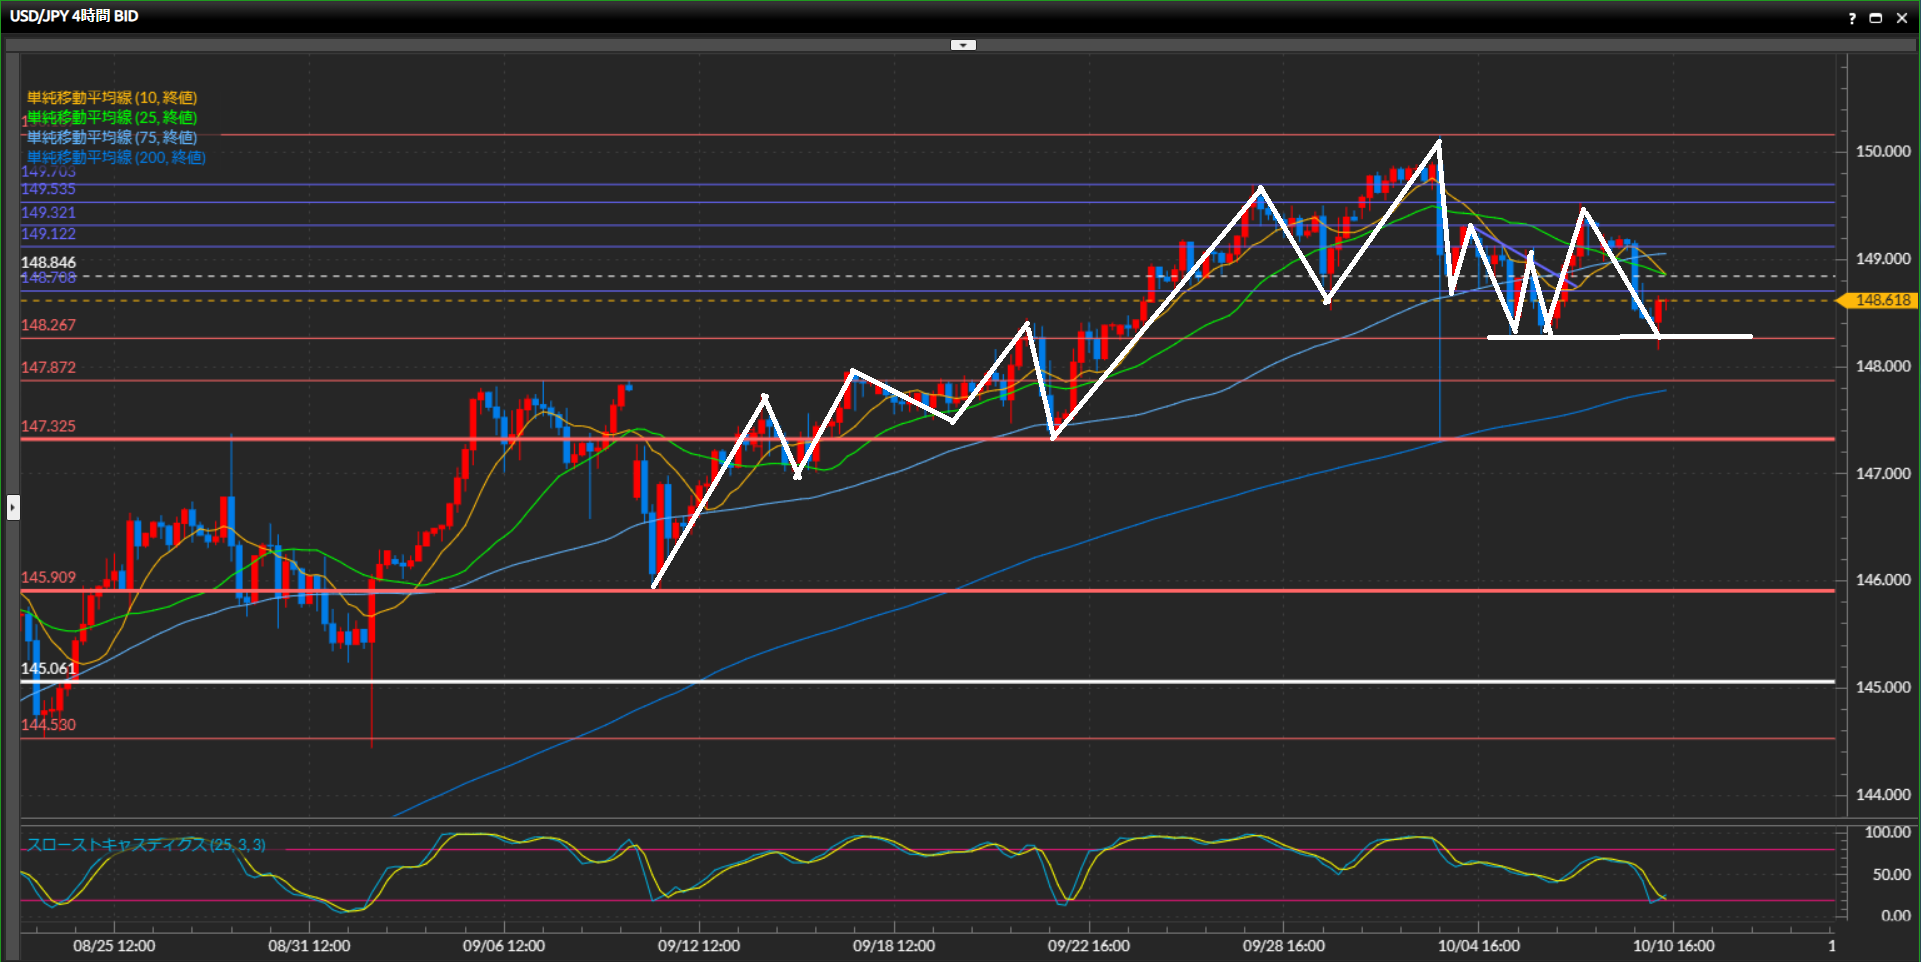
Task: Click the USD/JPY 4時間 BID title
Action: coord(74,16)
